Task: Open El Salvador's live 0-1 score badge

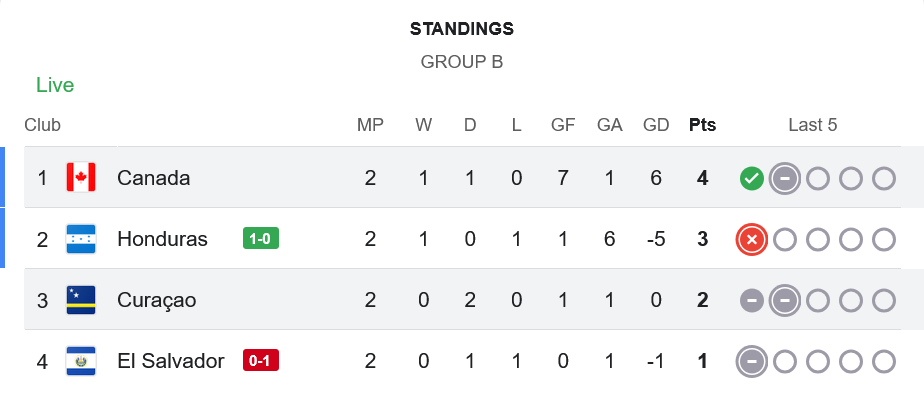Action: tap(260, 361)
